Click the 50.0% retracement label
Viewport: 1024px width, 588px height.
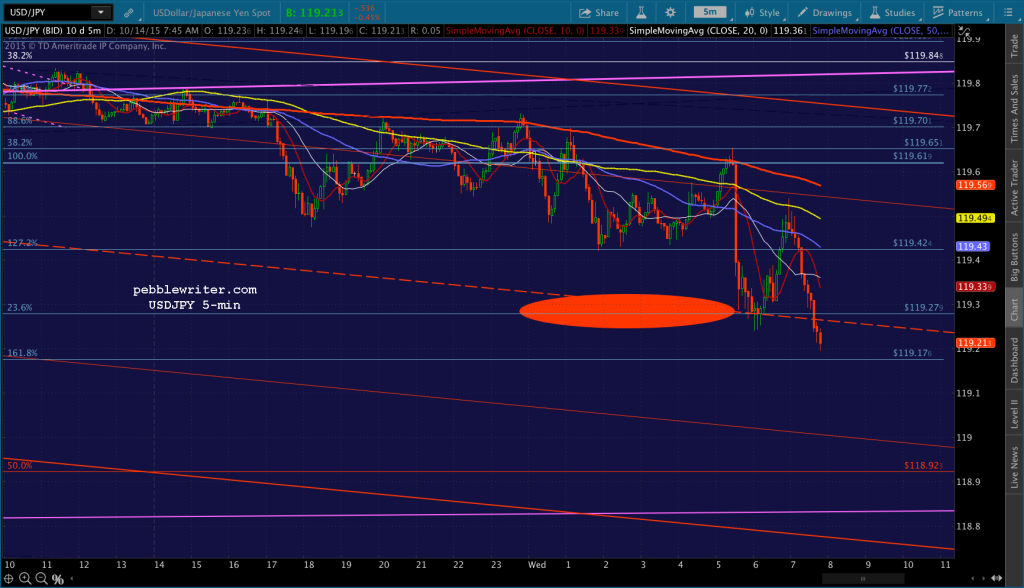20,466
